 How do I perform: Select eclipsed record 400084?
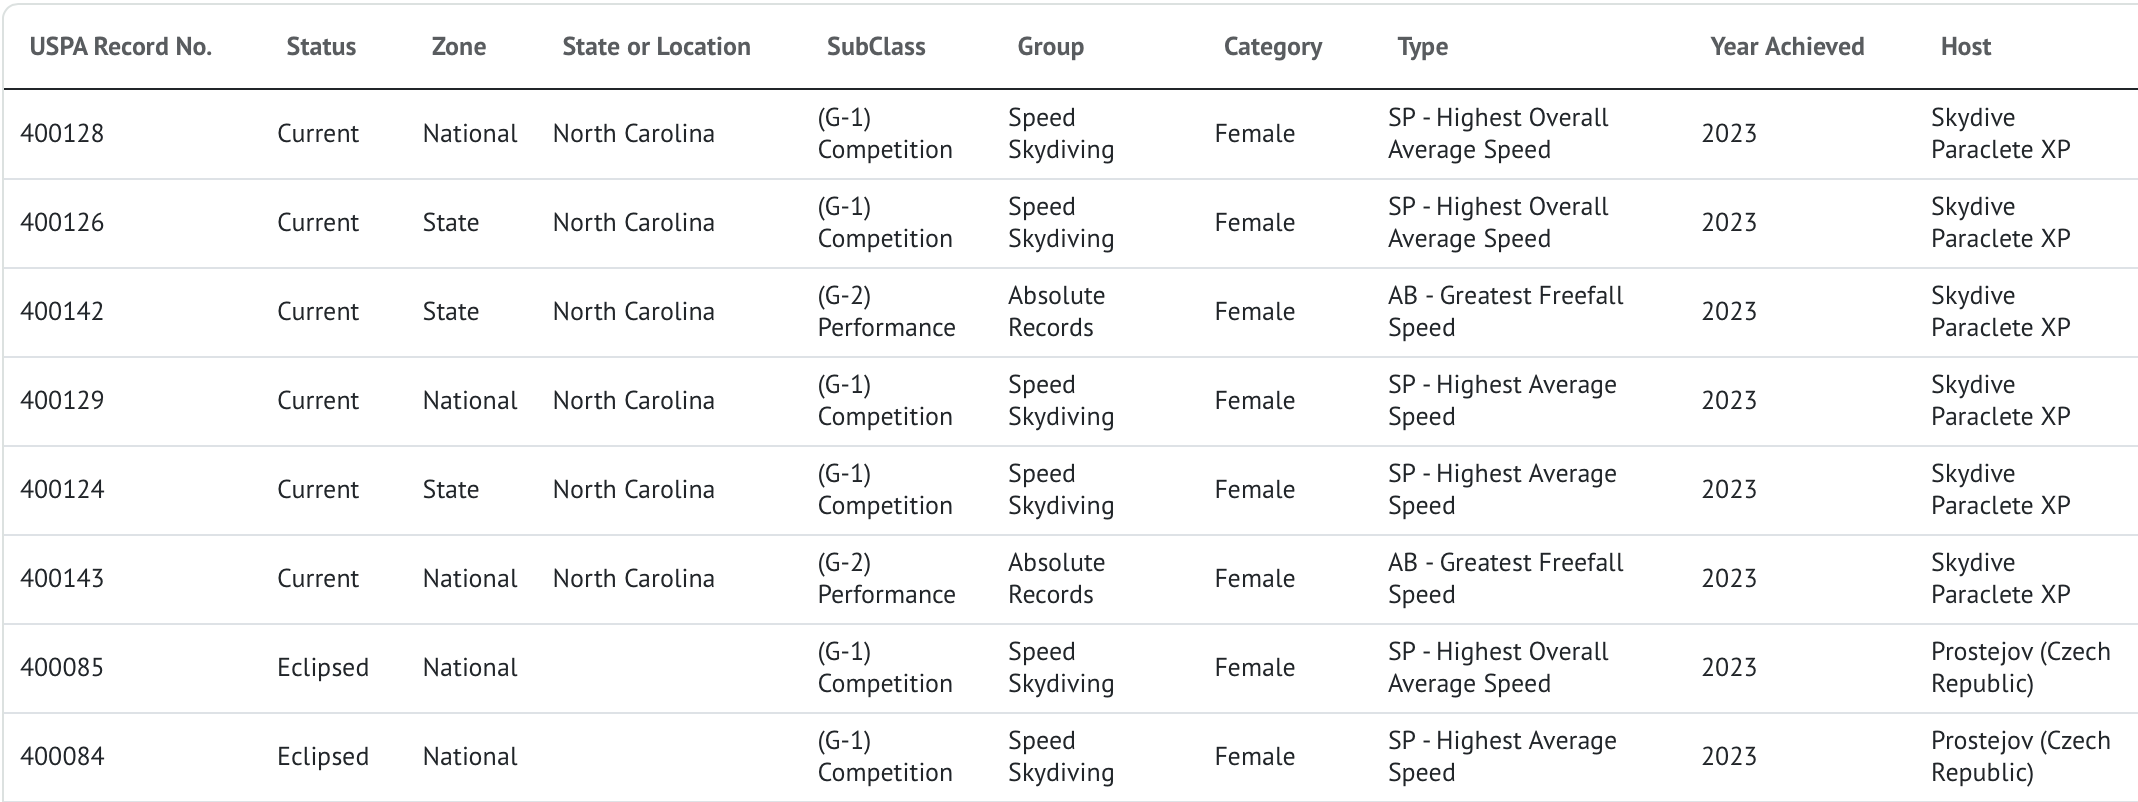62,757
